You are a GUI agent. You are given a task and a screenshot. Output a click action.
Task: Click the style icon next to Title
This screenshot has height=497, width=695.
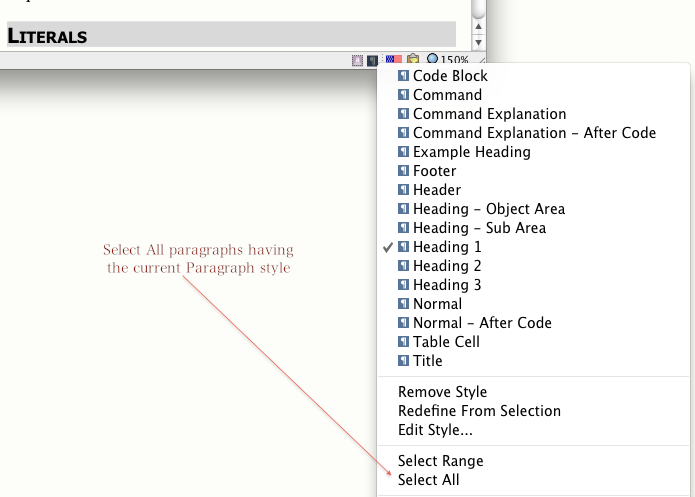click(x=403, y=361)
